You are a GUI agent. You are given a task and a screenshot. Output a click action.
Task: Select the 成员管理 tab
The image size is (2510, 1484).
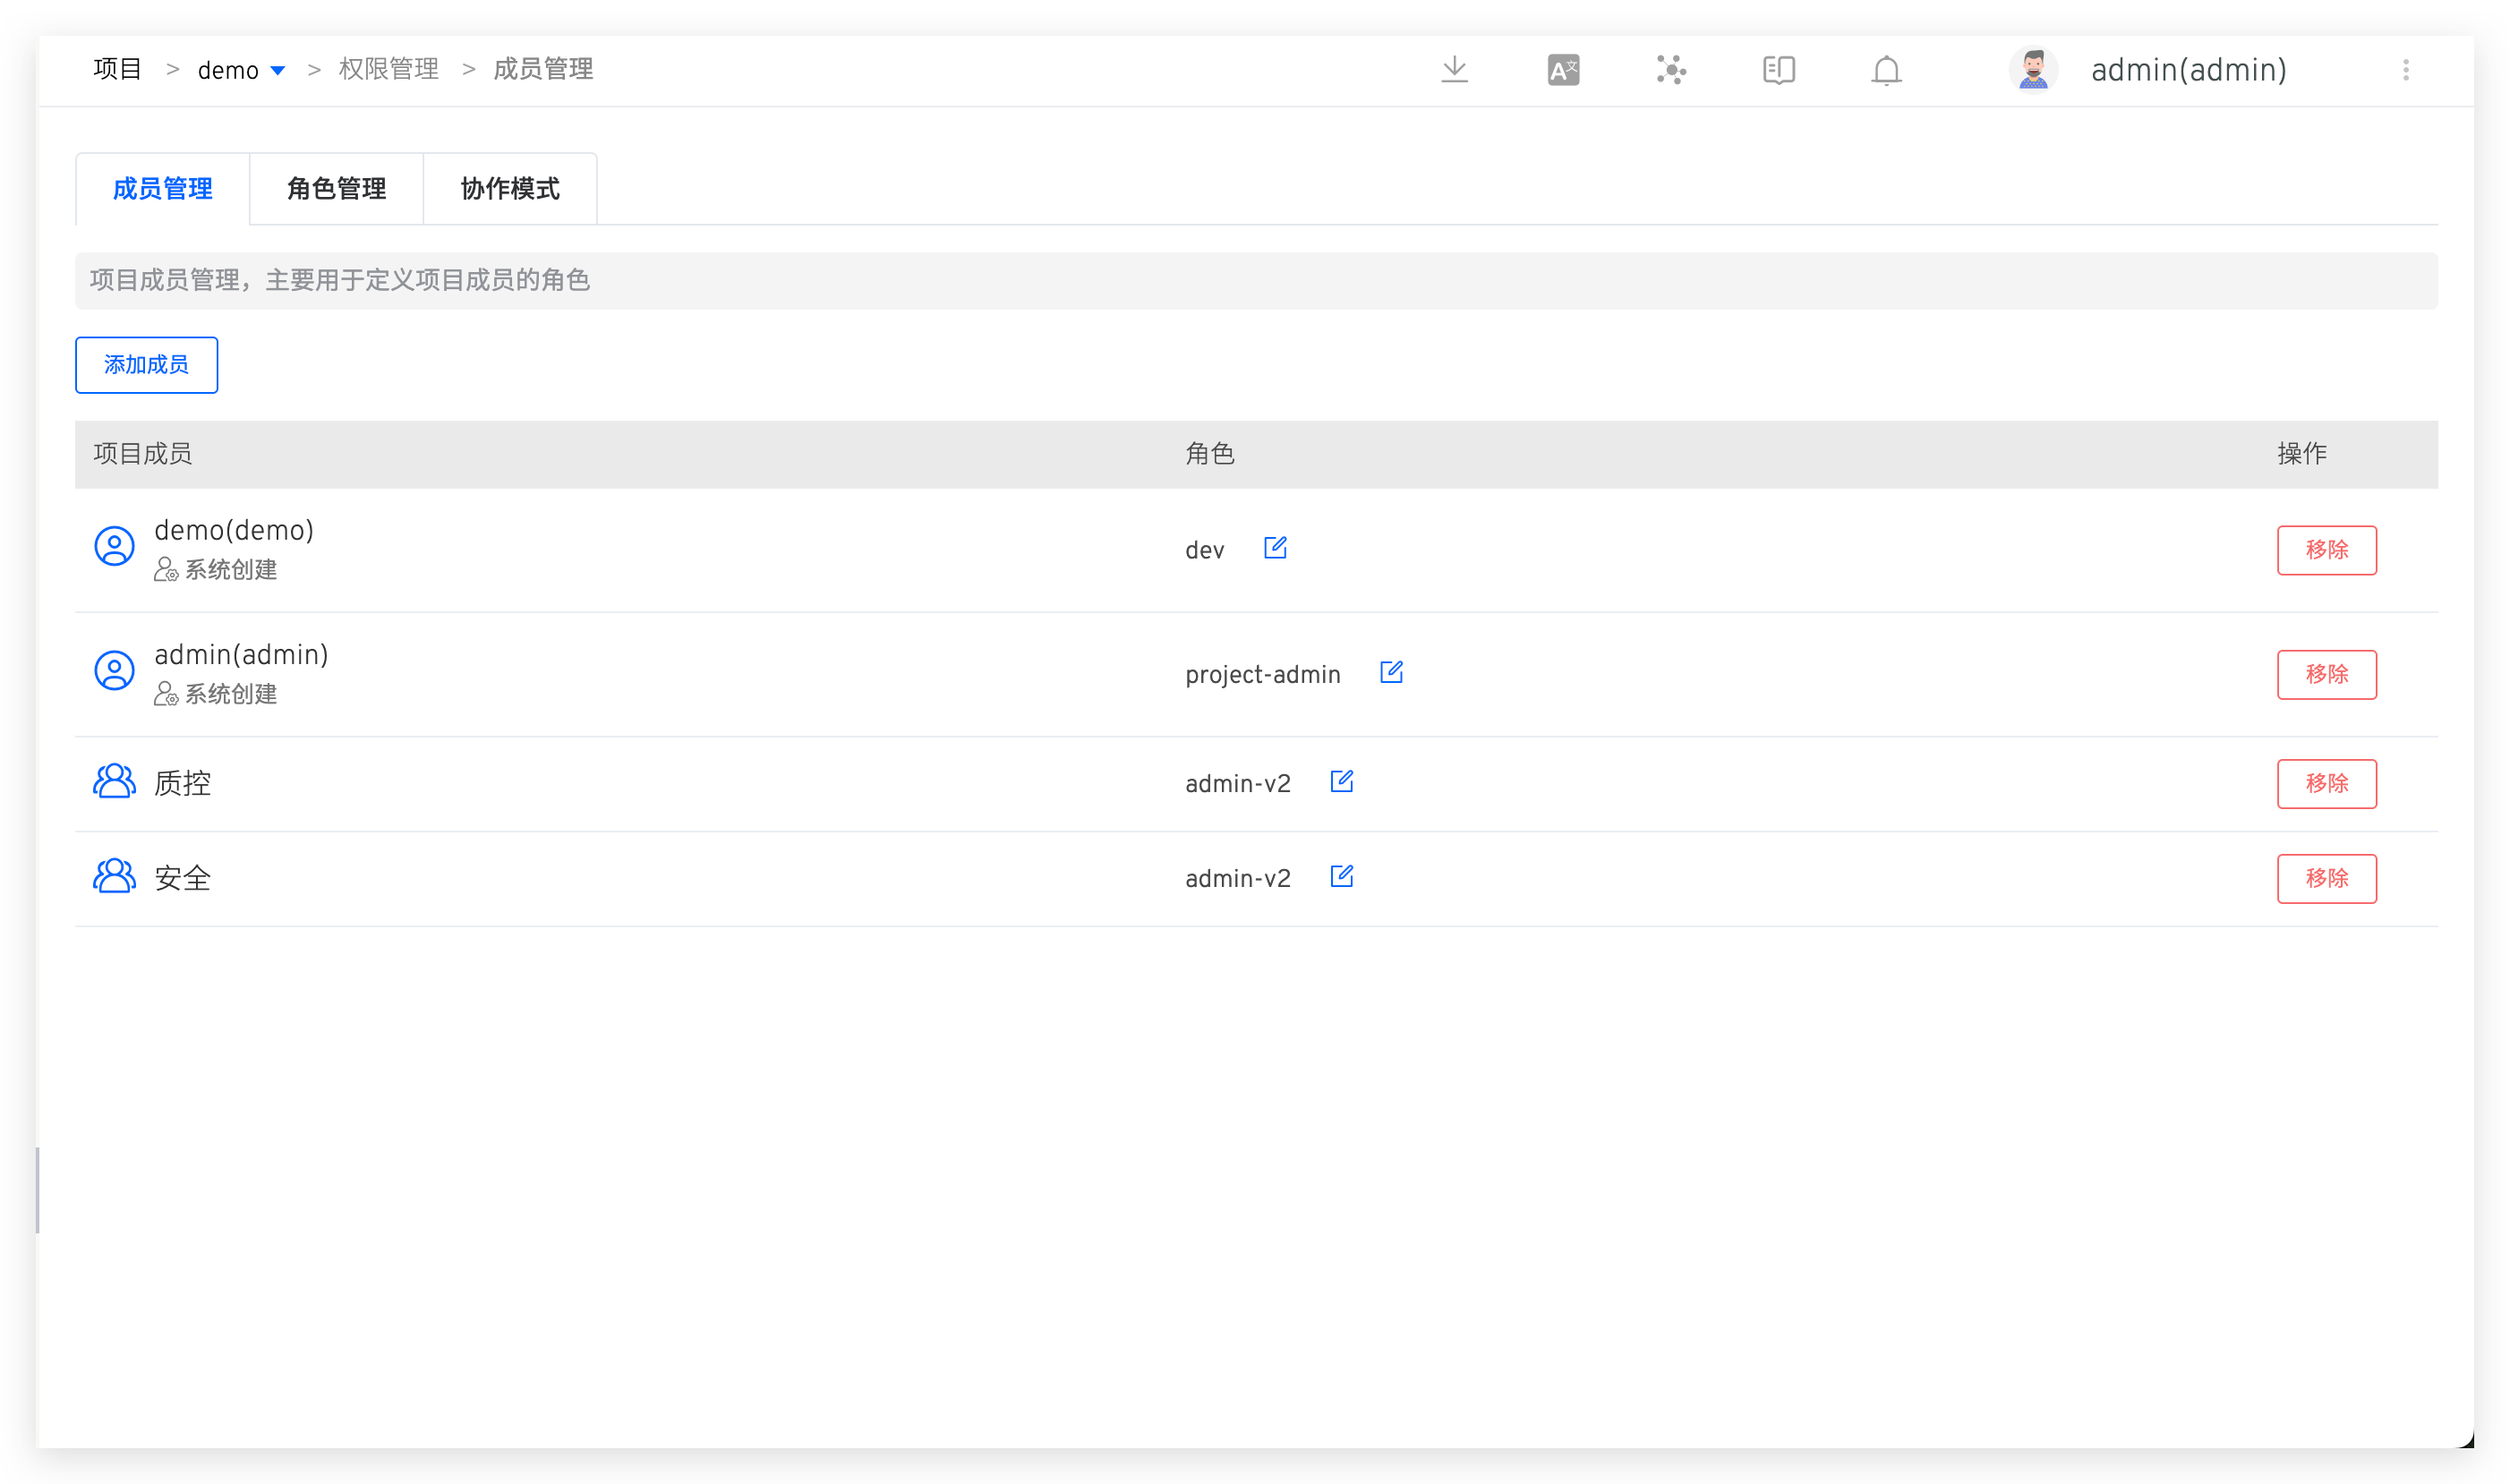(x=162, y=189)
